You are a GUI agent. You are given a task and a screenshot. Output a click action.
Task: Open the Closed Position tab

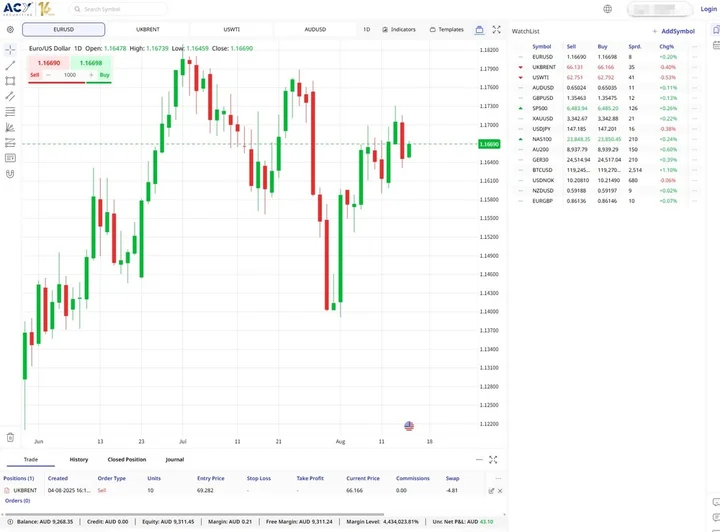pyautogui.click(x=127, y=460)
